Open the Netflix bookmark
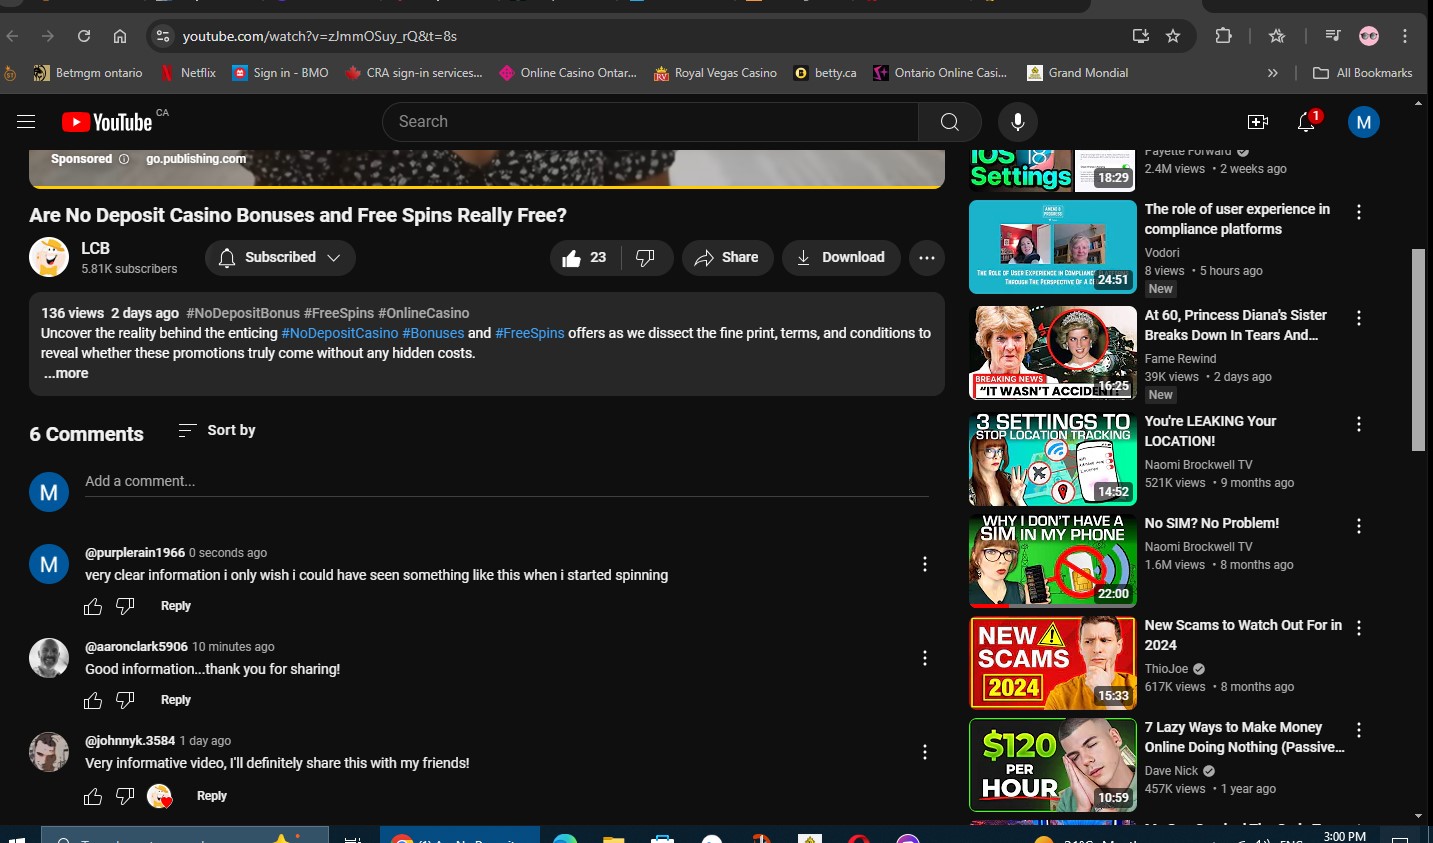This screenshot has width=1433, height=843. tap(188, 73)
